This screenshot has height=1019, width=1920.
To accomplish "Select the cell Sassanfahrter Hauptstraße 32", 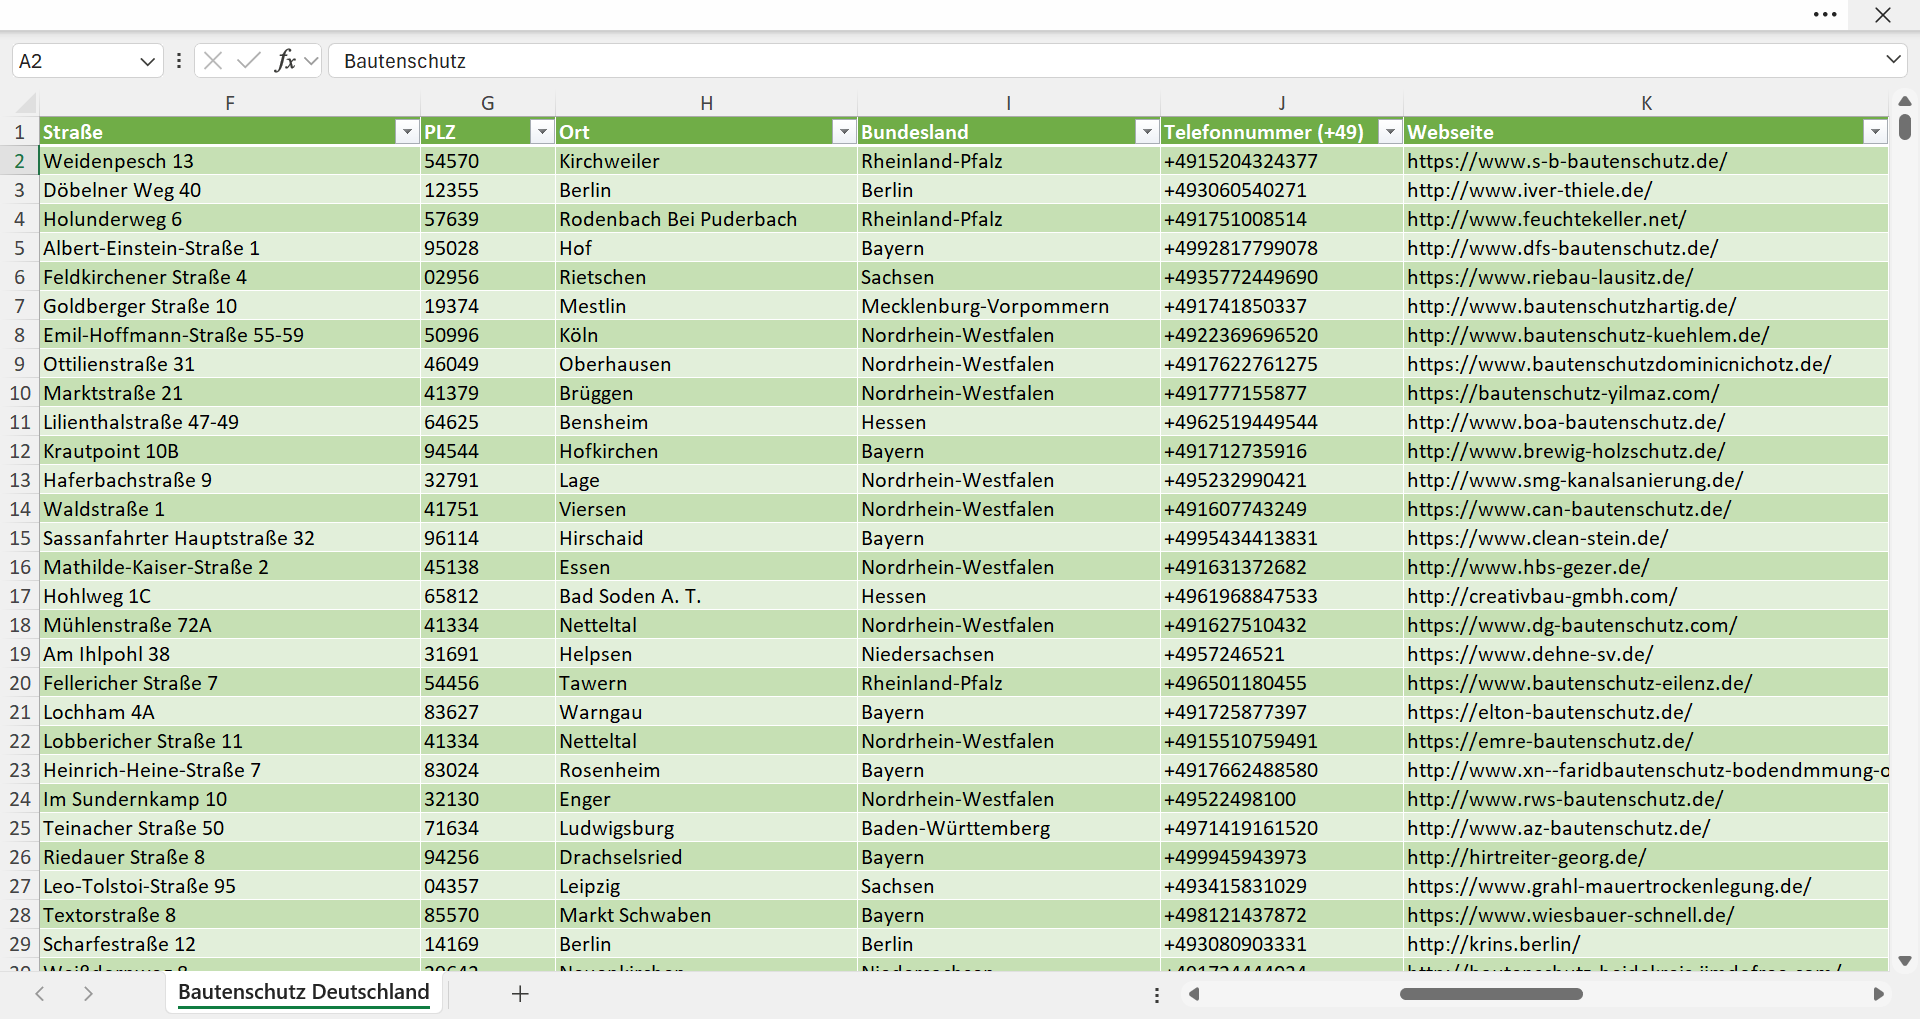I will tap(230, 538).
